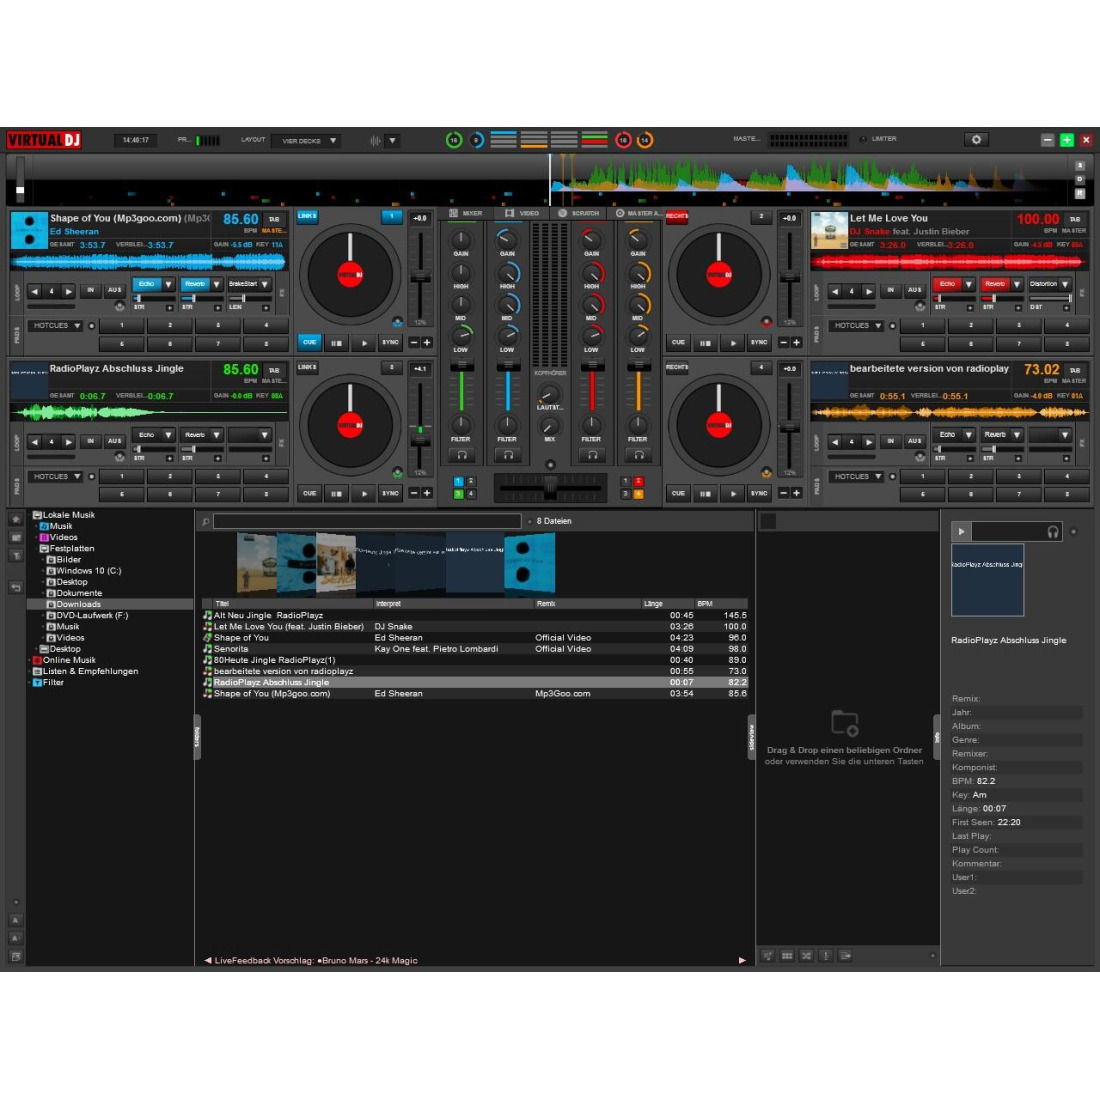This screenshot has width=1100, height=1100.
Task: Click the loop back arrow on Shape of You deck
Action: 34,290
